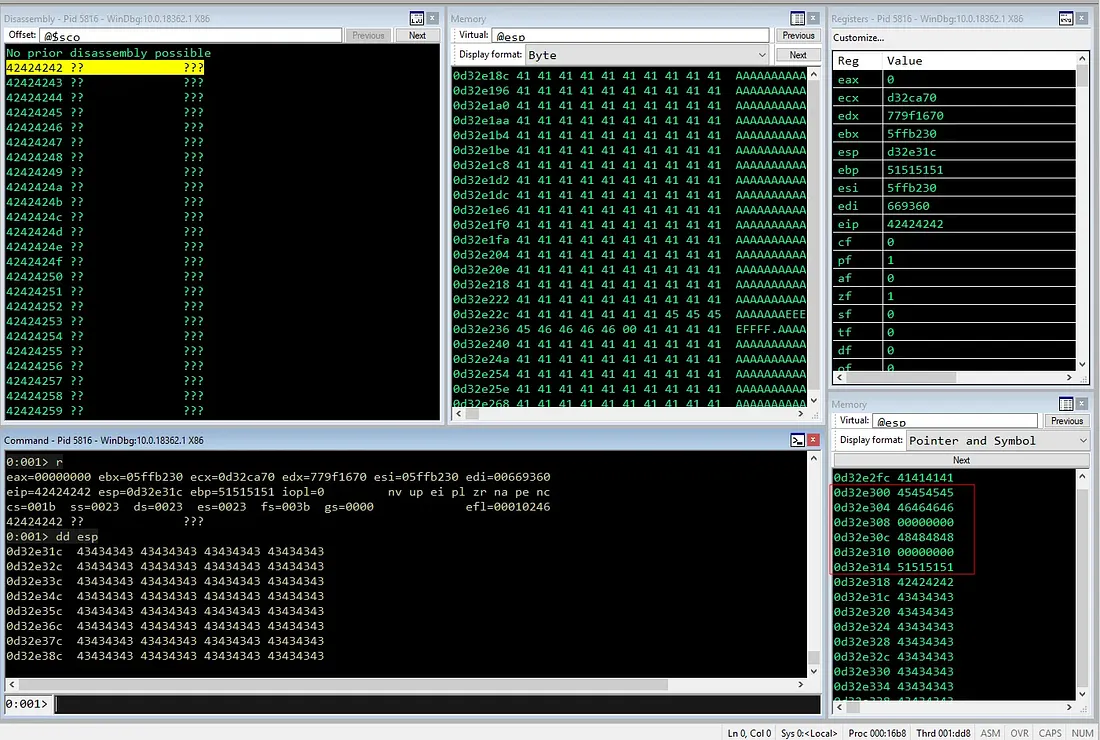Screen dimensions: 1100x740
Task: Select the disassembly line 42424250
Action: click(x=105, y=276)
